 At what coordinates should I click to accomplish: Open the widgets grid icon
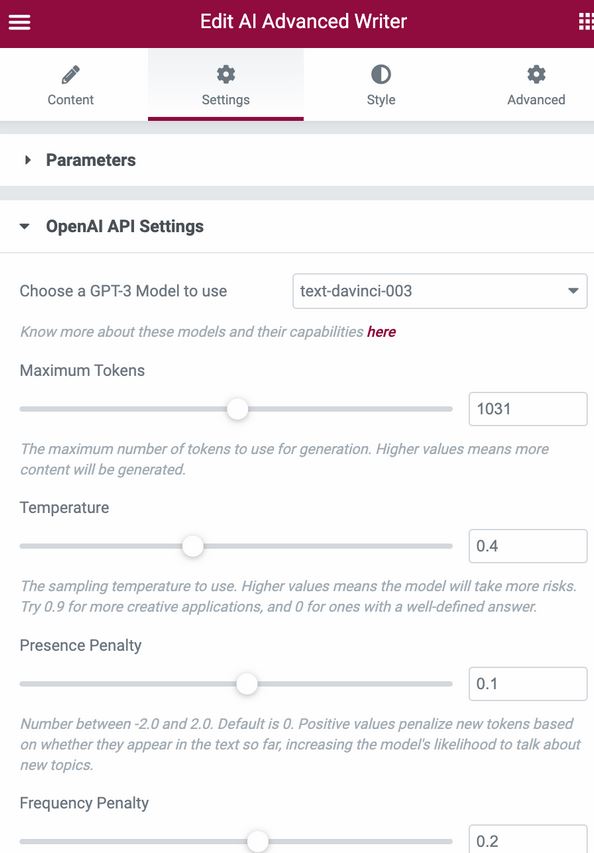[x=586, y=22]
